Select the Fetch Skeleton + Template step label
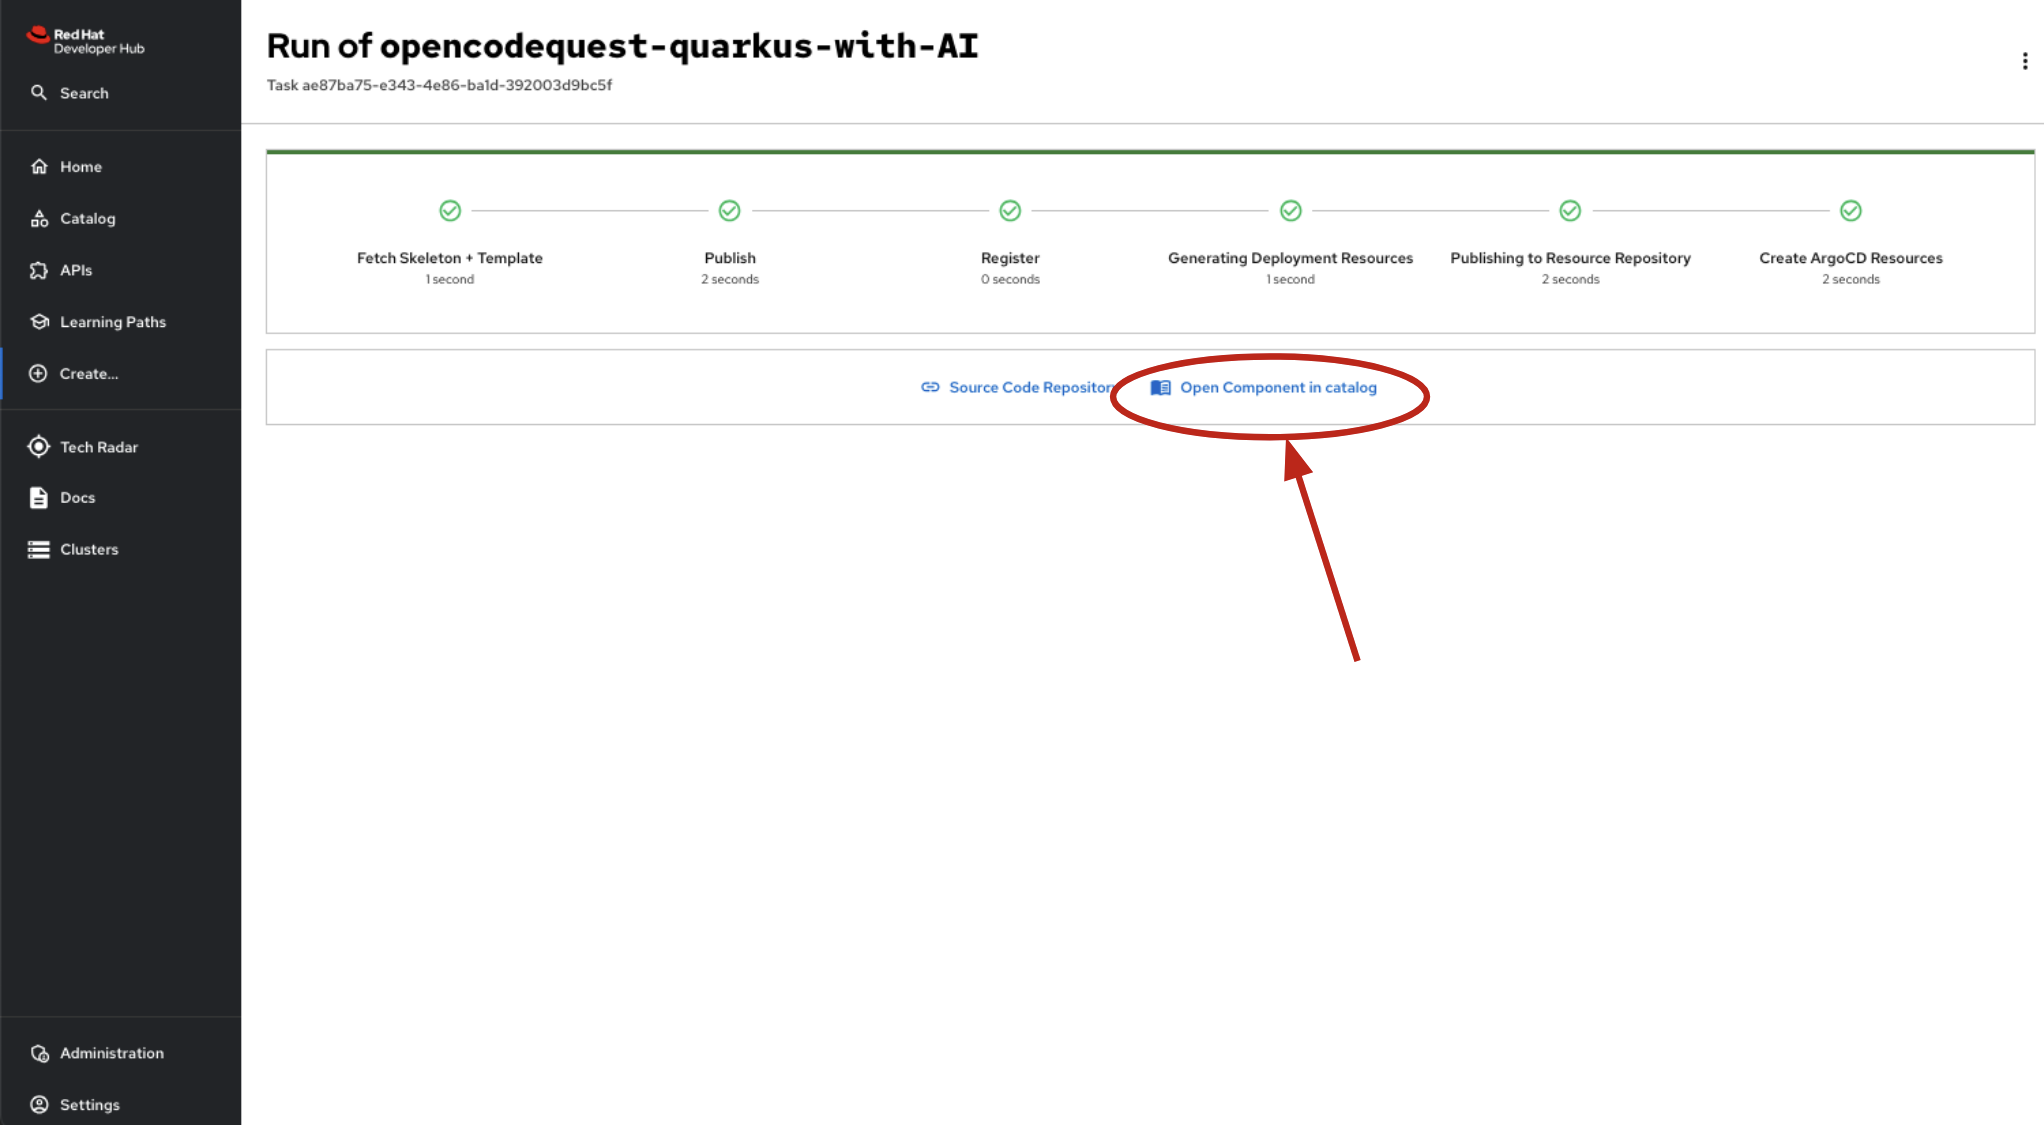 click(450, 258)
